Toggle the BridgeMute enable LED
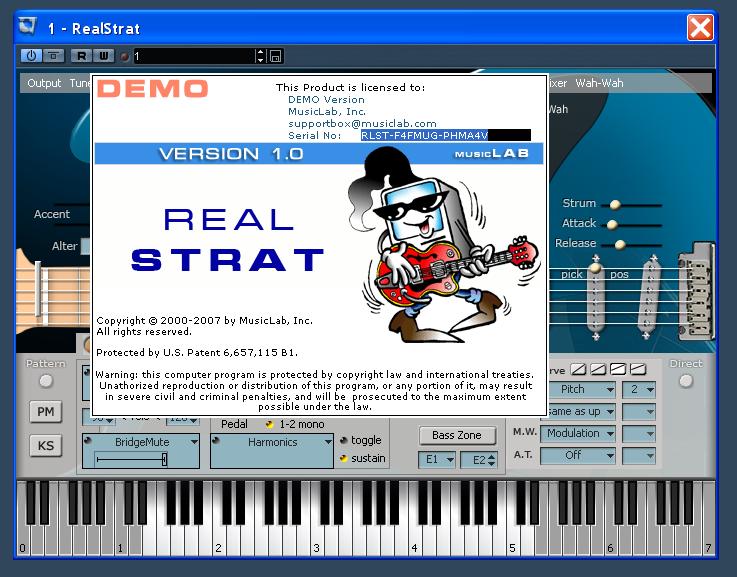737x577 pixels. tap(87, 440)
